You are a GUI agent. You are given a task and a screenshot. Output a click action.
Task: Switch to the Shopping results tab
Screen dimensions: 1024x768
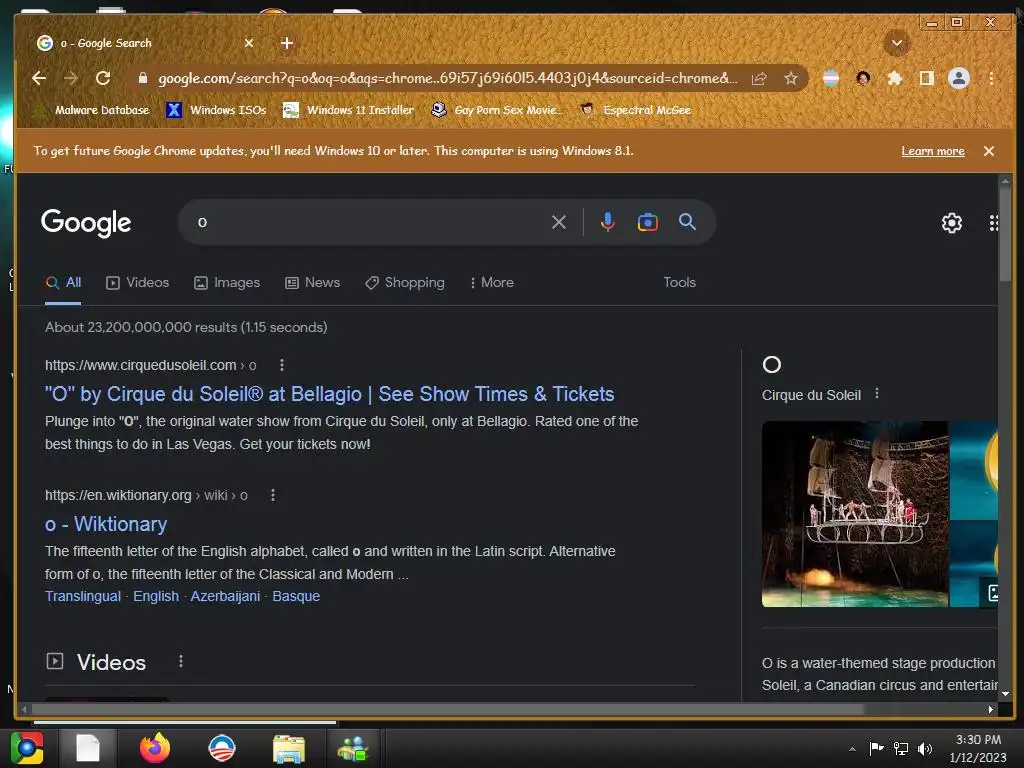click(405, 283)
